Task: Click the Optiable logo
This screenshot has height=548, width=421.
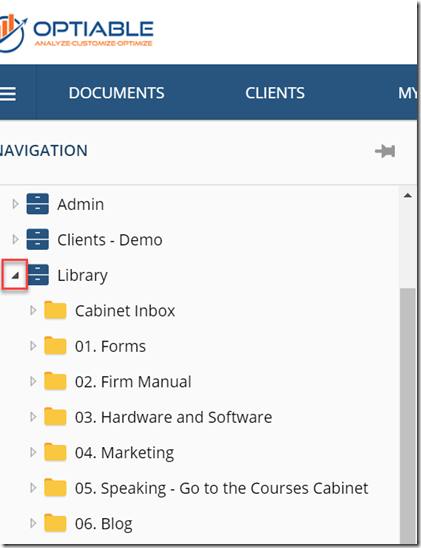Action: pos(77,33)
